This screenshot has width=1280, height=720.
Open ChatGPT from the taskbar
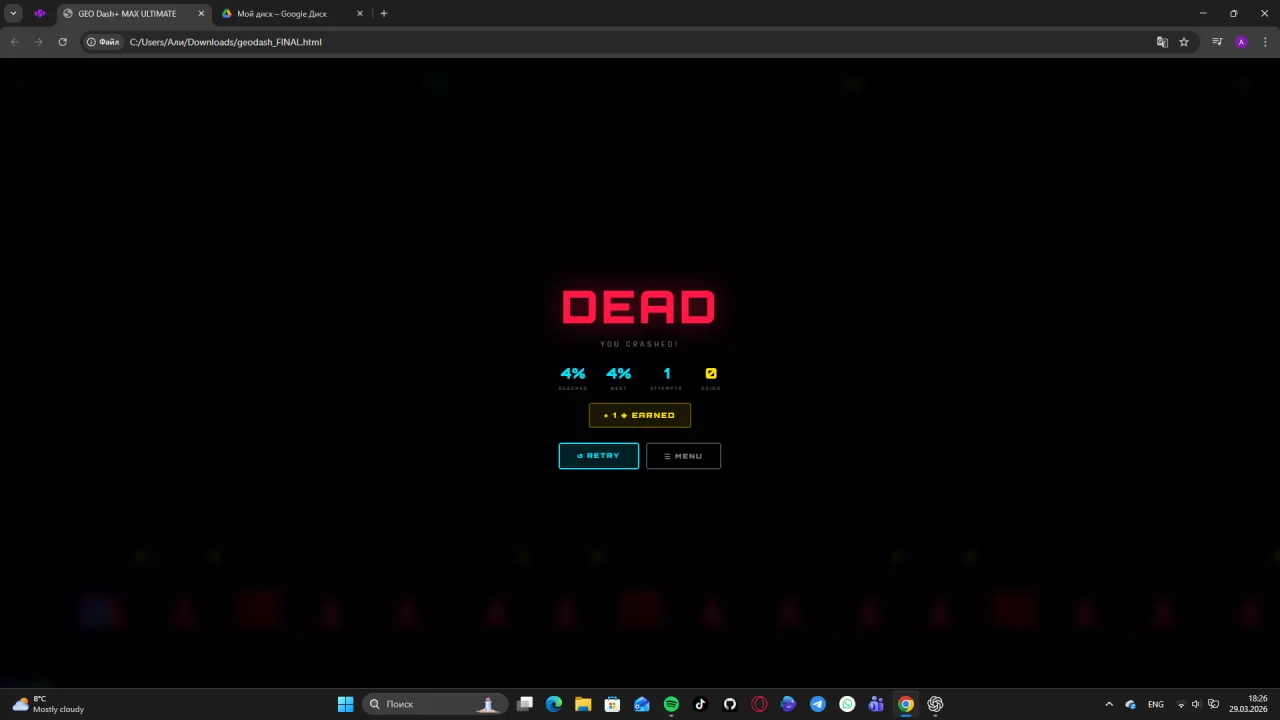(x=935, y=704)
